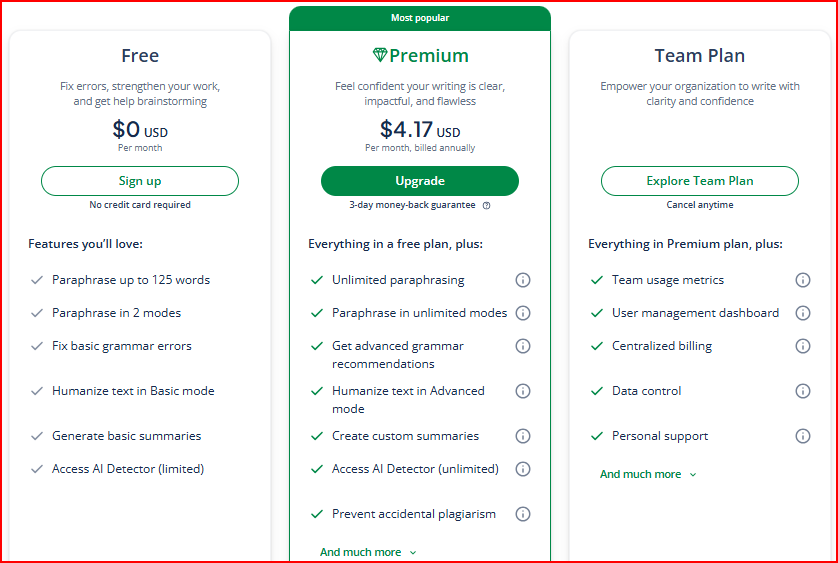The image size is (838, 563).
Task: Click info icon next to Personal support
Action: 802,436
